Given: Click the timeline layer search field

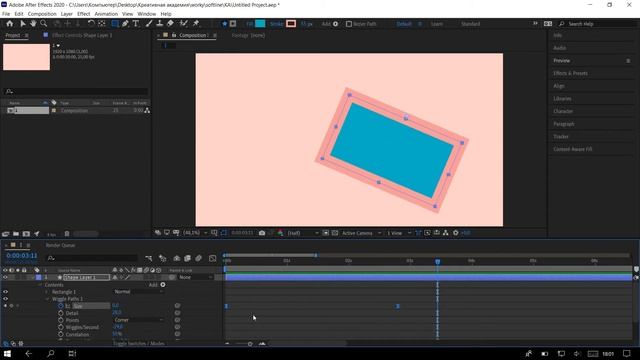Looking at the screenshot, I should pyautogui.click(x=92, y=258).
